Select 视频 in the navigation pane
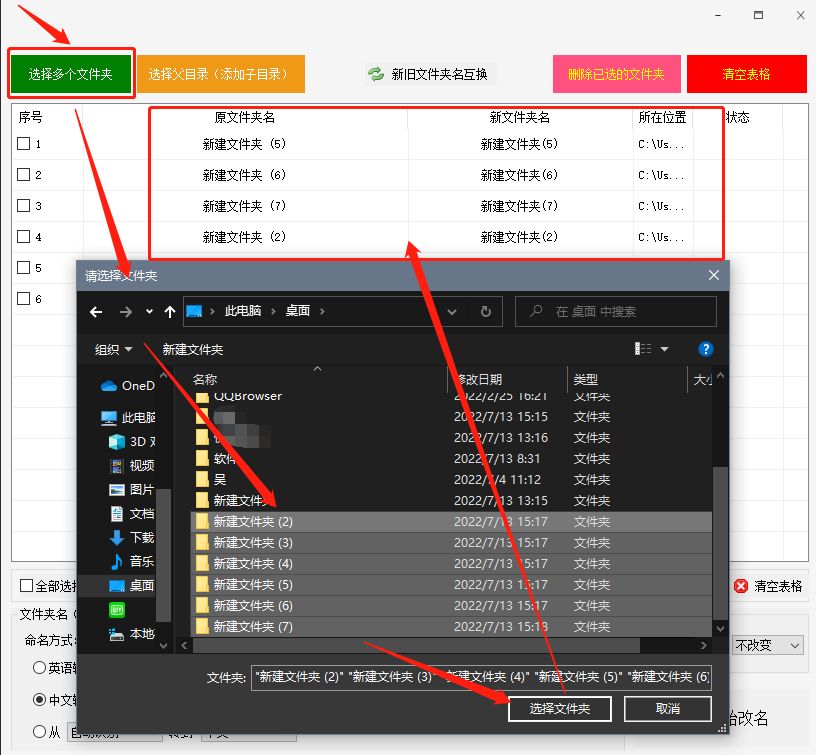The height and width of the screenshot is (755, 816). pyautogui.click(x=132, y=465)
